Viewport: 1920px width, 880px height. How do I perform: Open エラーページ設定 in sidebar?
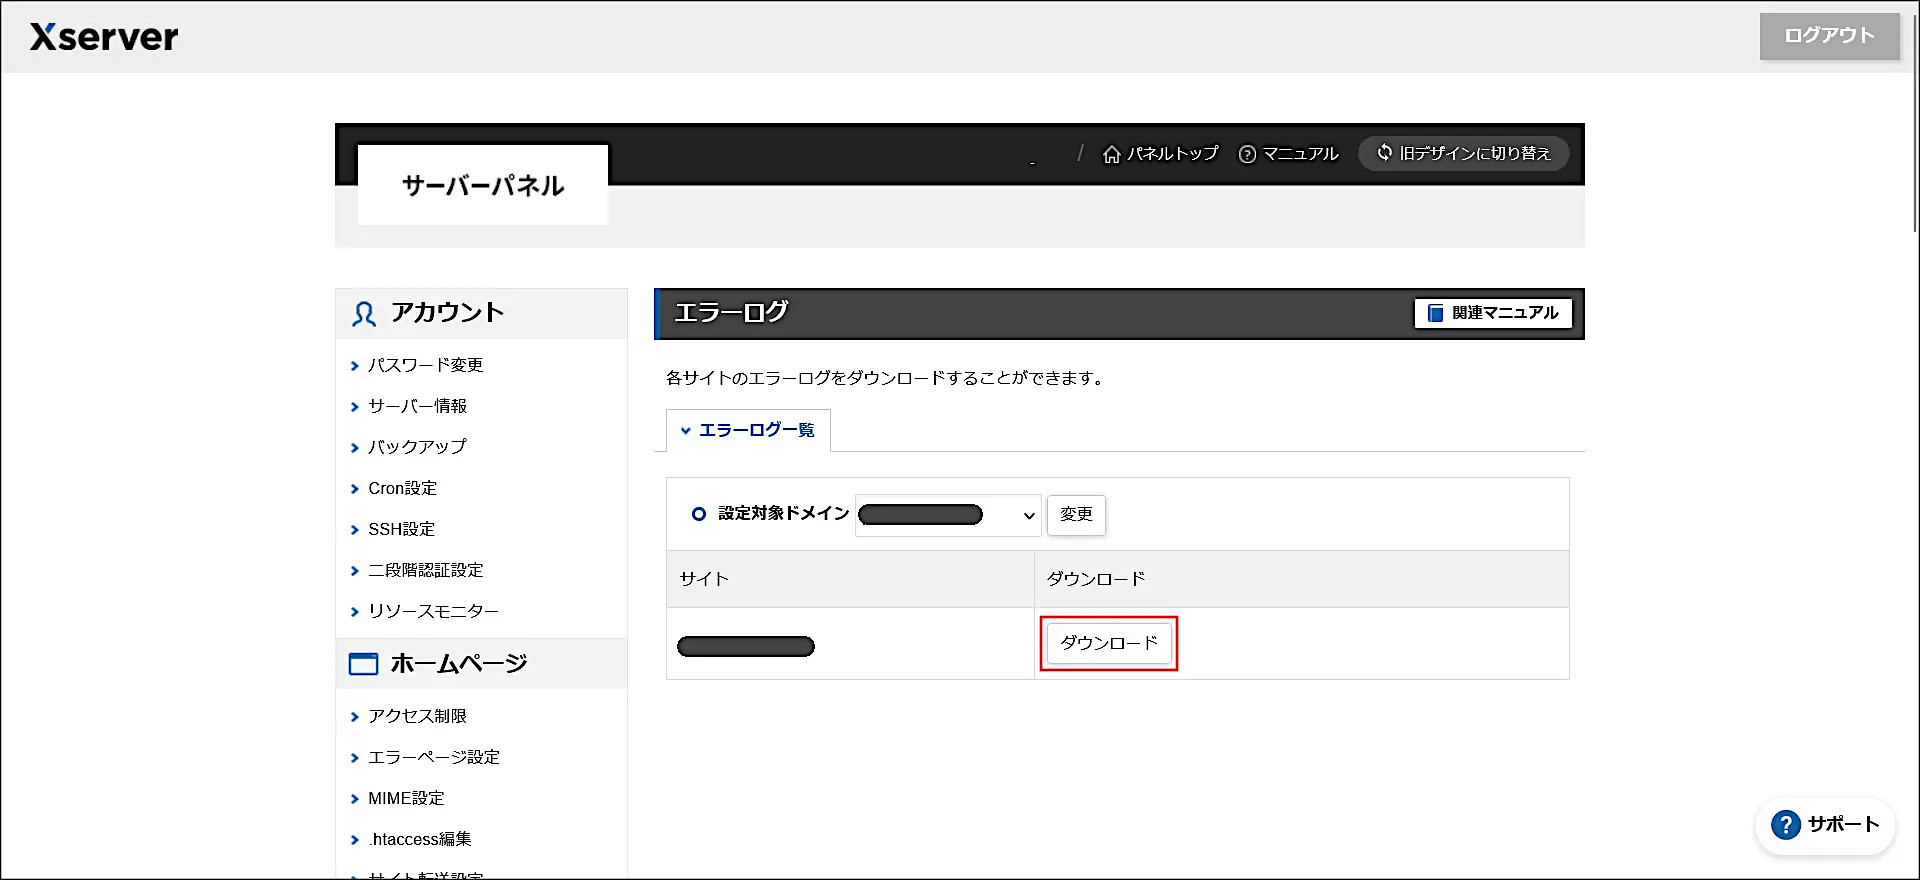(x=433, y=757)
